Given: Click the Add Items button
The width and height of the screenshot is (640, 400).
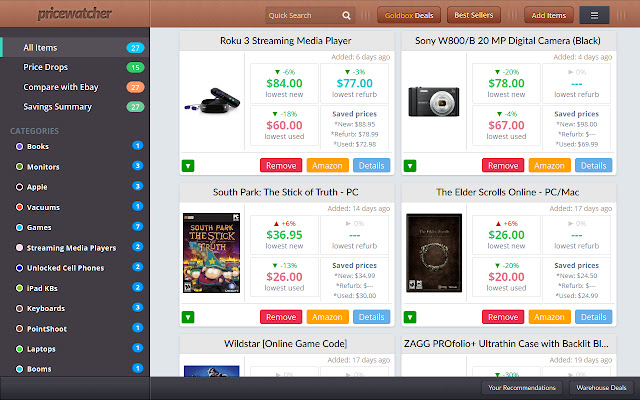Looking at the screenshot, I should tap(549, 16).
